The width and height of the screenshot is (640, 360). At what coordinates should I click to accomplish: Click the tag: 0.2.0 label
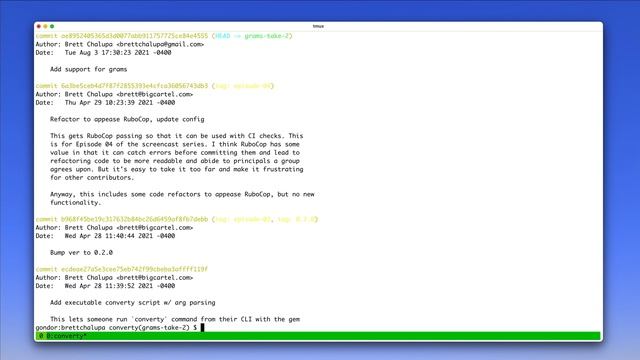pyautogui.click(x=296, y=219)
